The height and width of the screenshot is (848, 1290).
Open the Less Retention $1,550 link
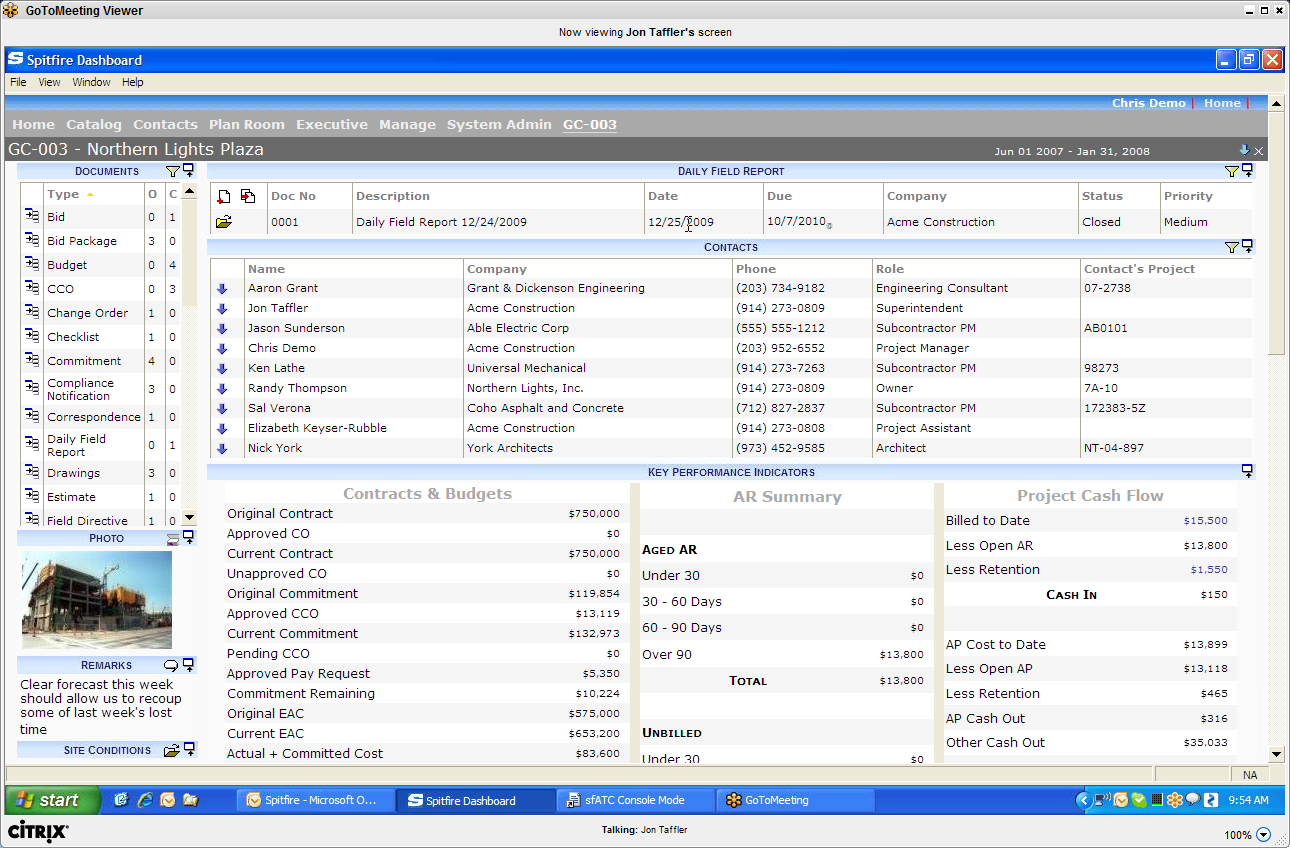click(x=1209, y=570)
